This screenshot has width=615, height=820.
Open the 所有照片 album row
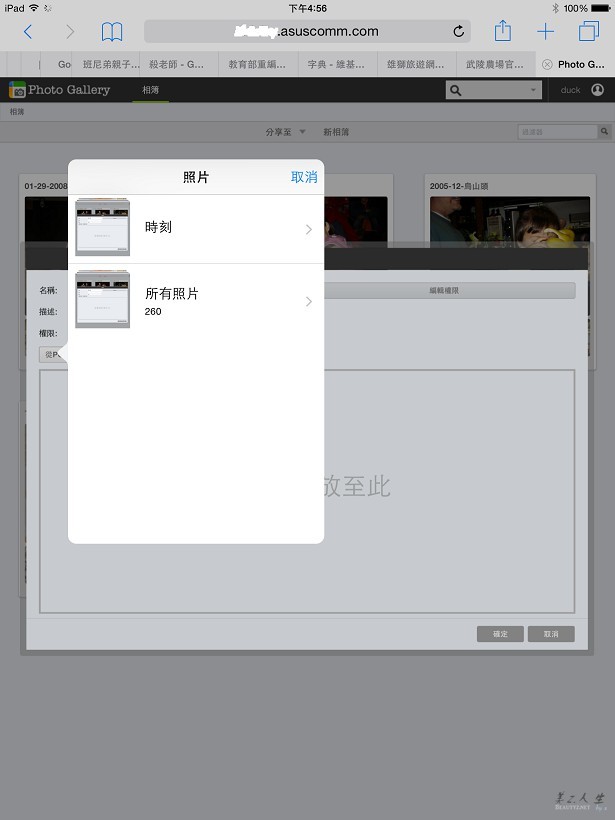point(196,300)
